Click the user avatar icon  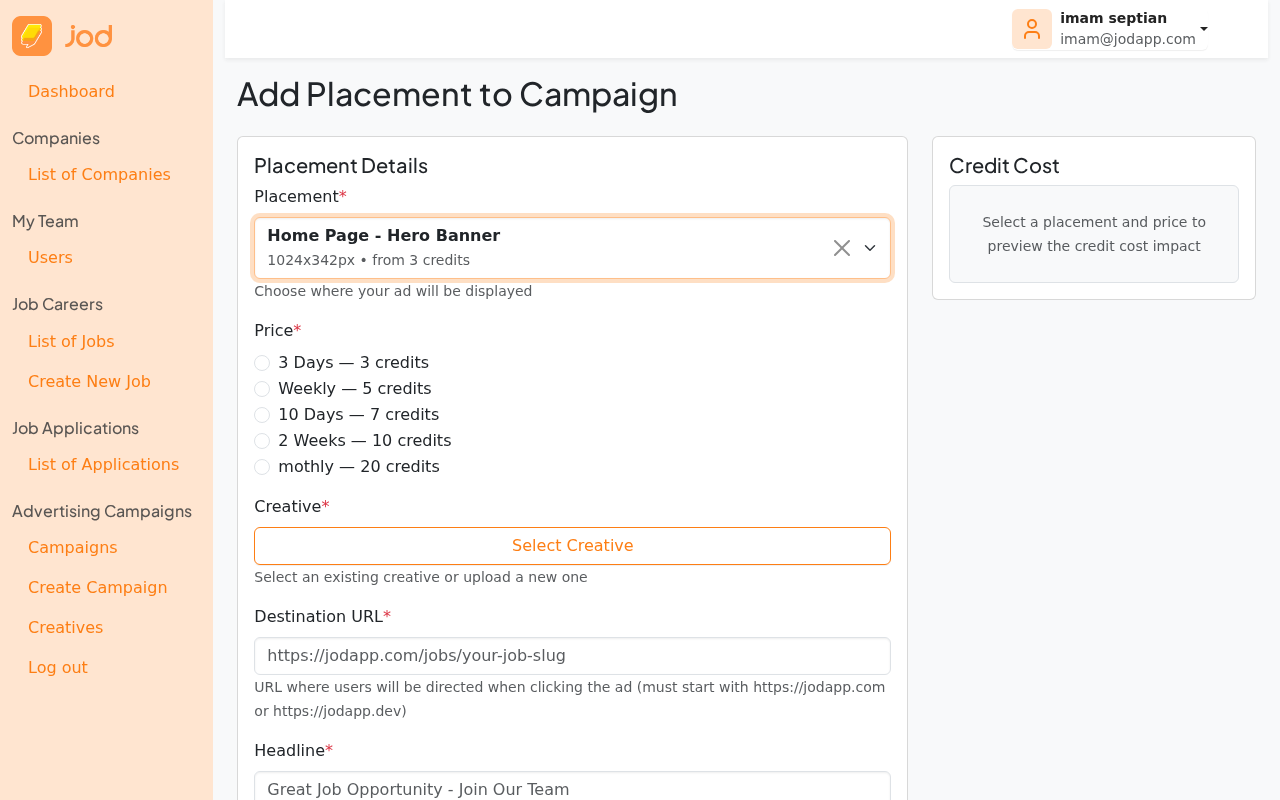pos(1031,29)
